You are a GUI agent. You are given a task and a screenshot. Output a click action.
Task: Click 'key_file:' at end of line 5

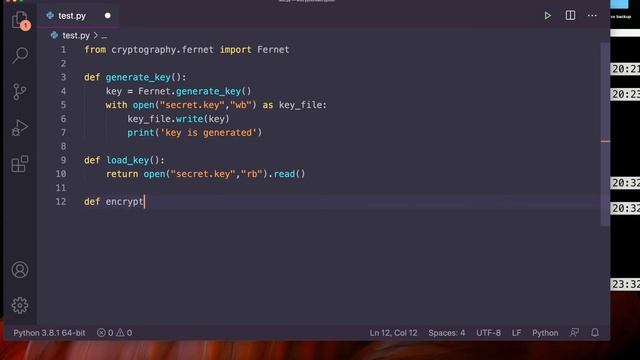(x=303, y=105)
